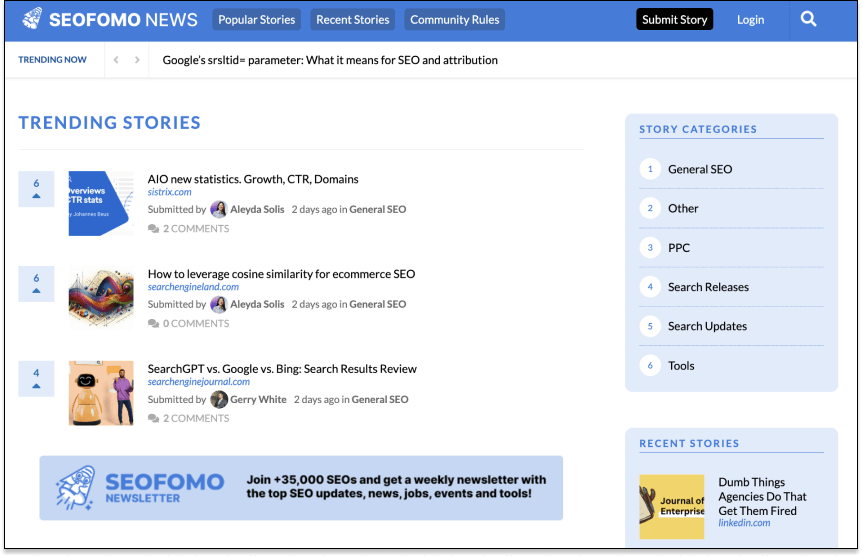Viewport: 862px width, 557px height.
Task: Open the search magnifier icon
Action: [808, 19]
